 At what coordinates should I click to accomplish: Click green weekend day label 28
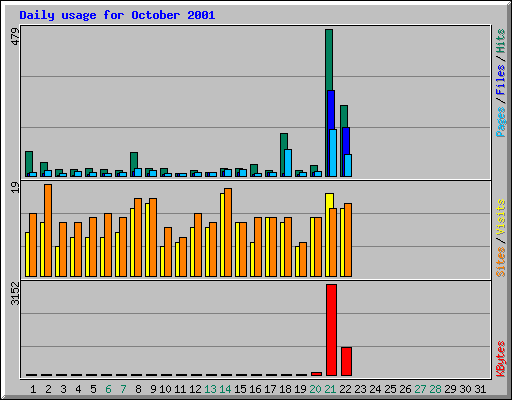click(x=435, y=389)
